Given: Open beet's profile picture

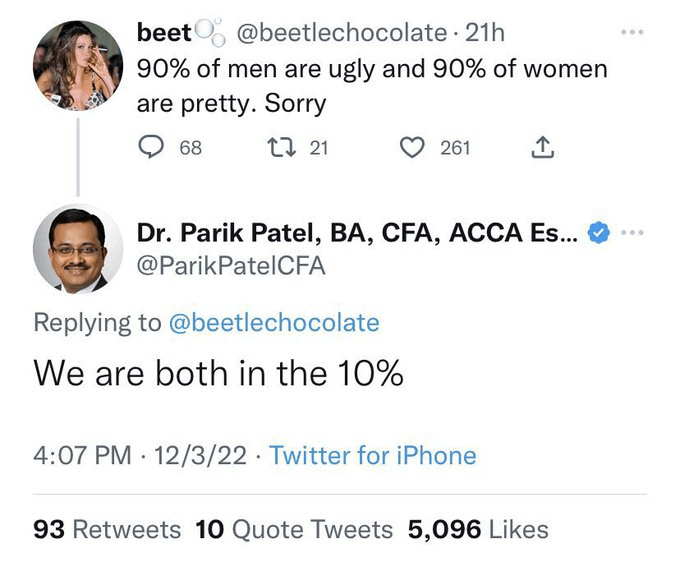Looking at the screenshot, I should (x=77, y=65).
